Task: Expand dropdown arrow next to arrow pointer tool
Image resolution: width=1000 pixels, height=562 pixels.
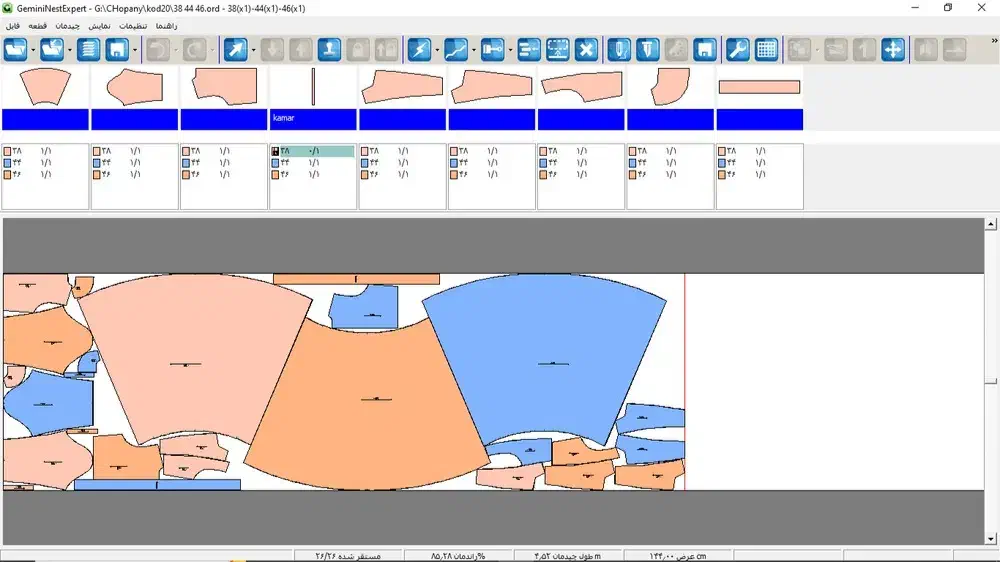Action: click(253, 49)
